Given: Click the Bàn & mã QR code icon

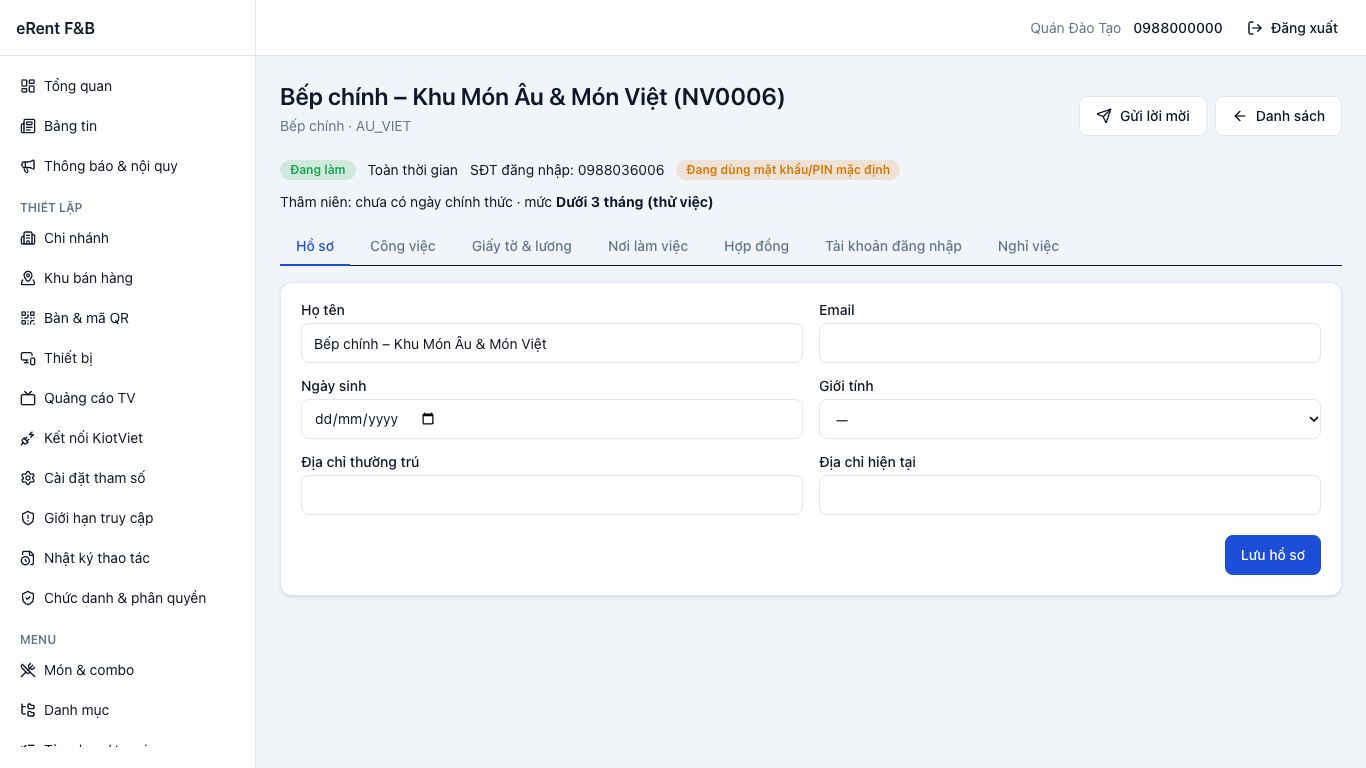Looking at the screenshot, I should click(x=28, y=318).
